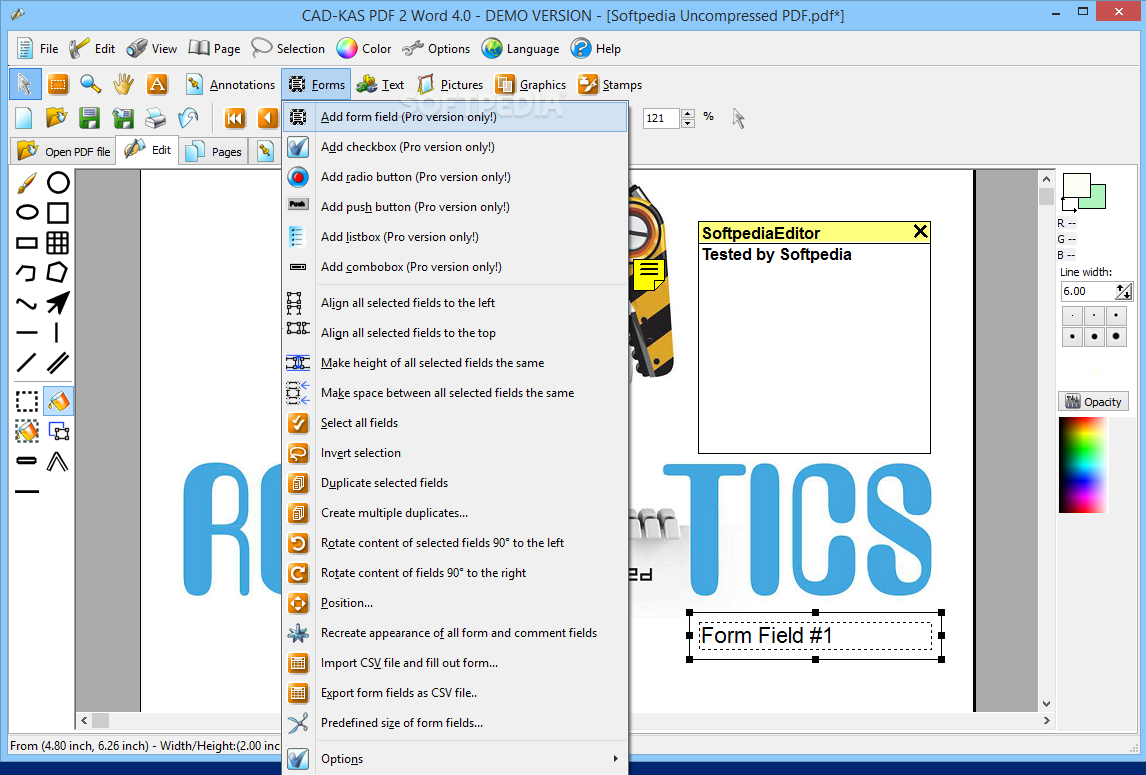Click 'Add form field (Pro version only!)'
The height and width of the screenshot is (775, 1146).
coord(455,117)
